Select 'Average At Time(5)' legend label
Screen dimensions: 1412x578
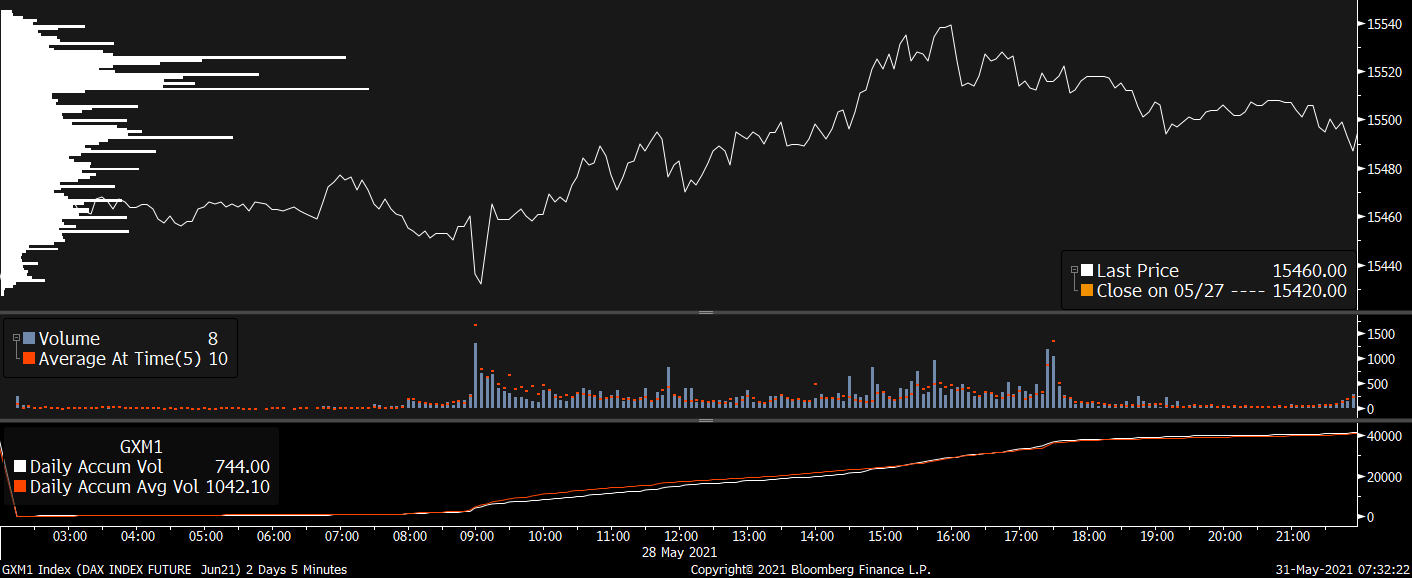point(121,358)
